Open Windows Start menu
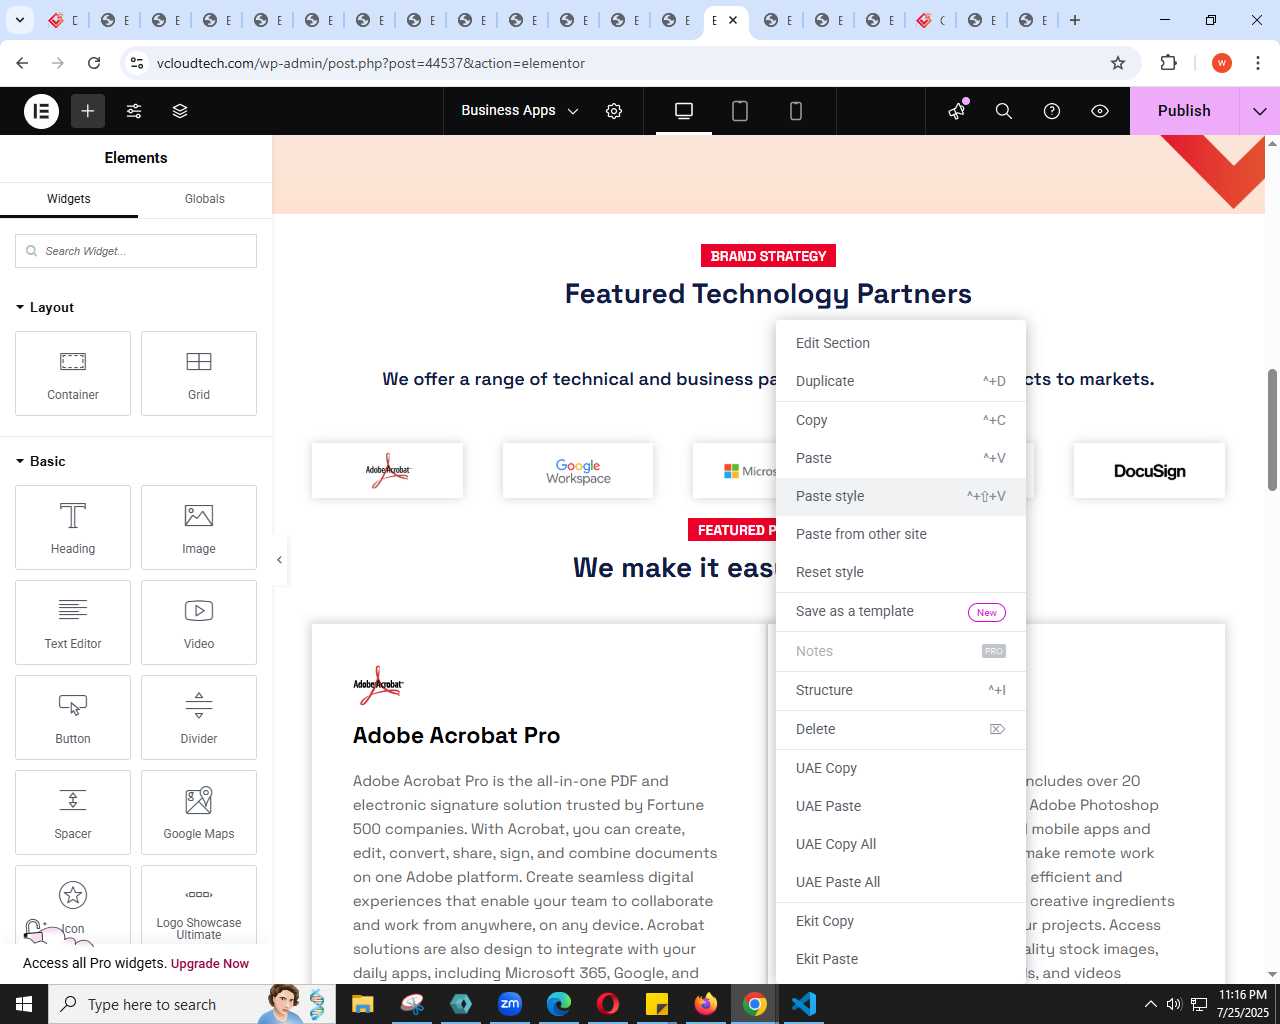This screenshot has height=1024, width=1280. tap(24, 1004)
